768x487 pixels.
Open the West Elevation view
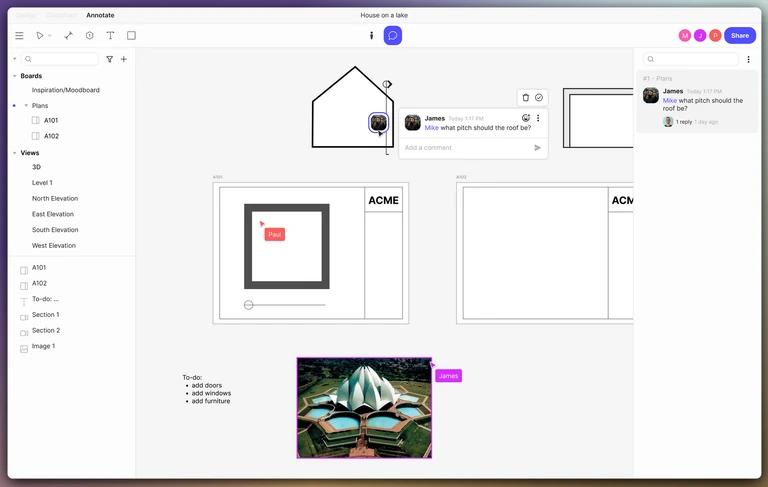pos(54,245)
